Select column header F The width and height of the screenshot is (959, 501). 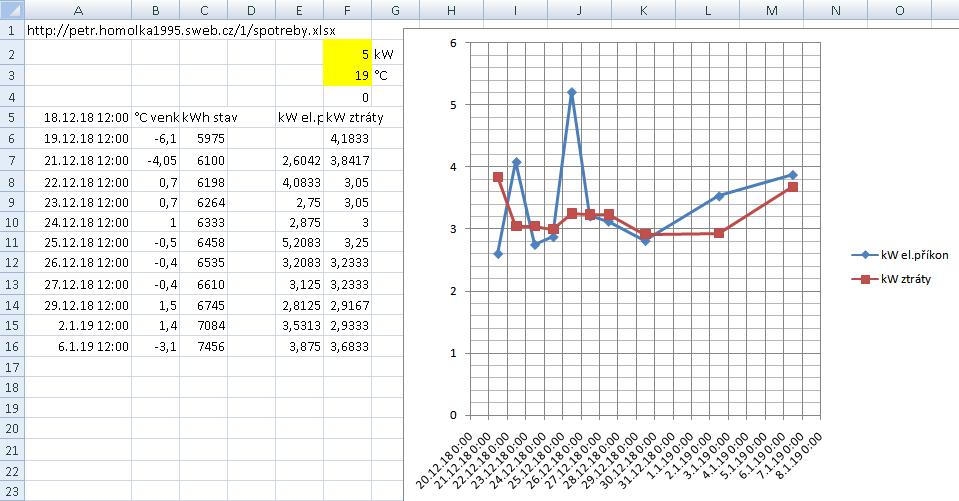click(347, 10)
